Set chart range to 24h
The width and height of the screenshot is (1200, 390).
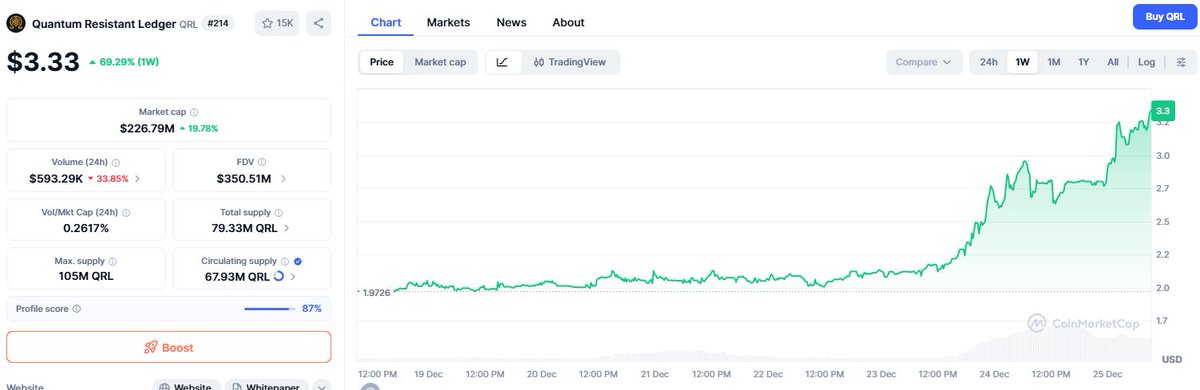(x=988, y=62)
